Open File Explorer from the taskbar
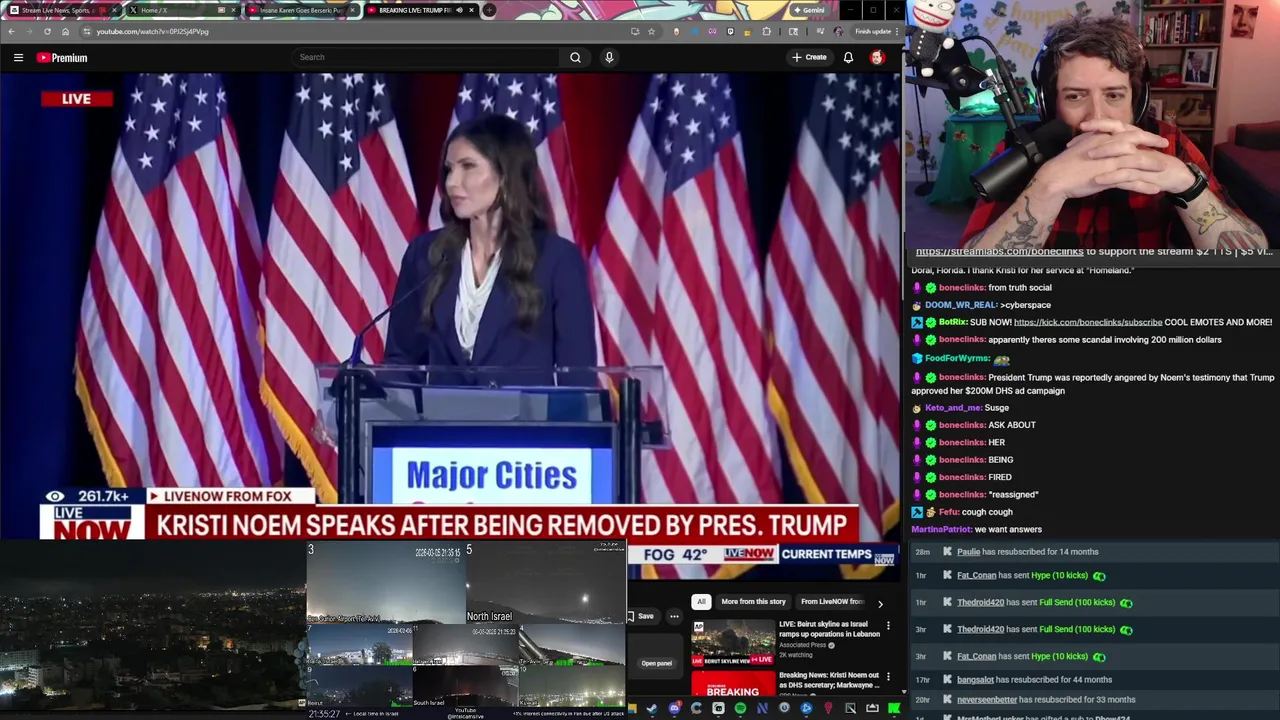1280x720 pixels. [x=632, y=708]
